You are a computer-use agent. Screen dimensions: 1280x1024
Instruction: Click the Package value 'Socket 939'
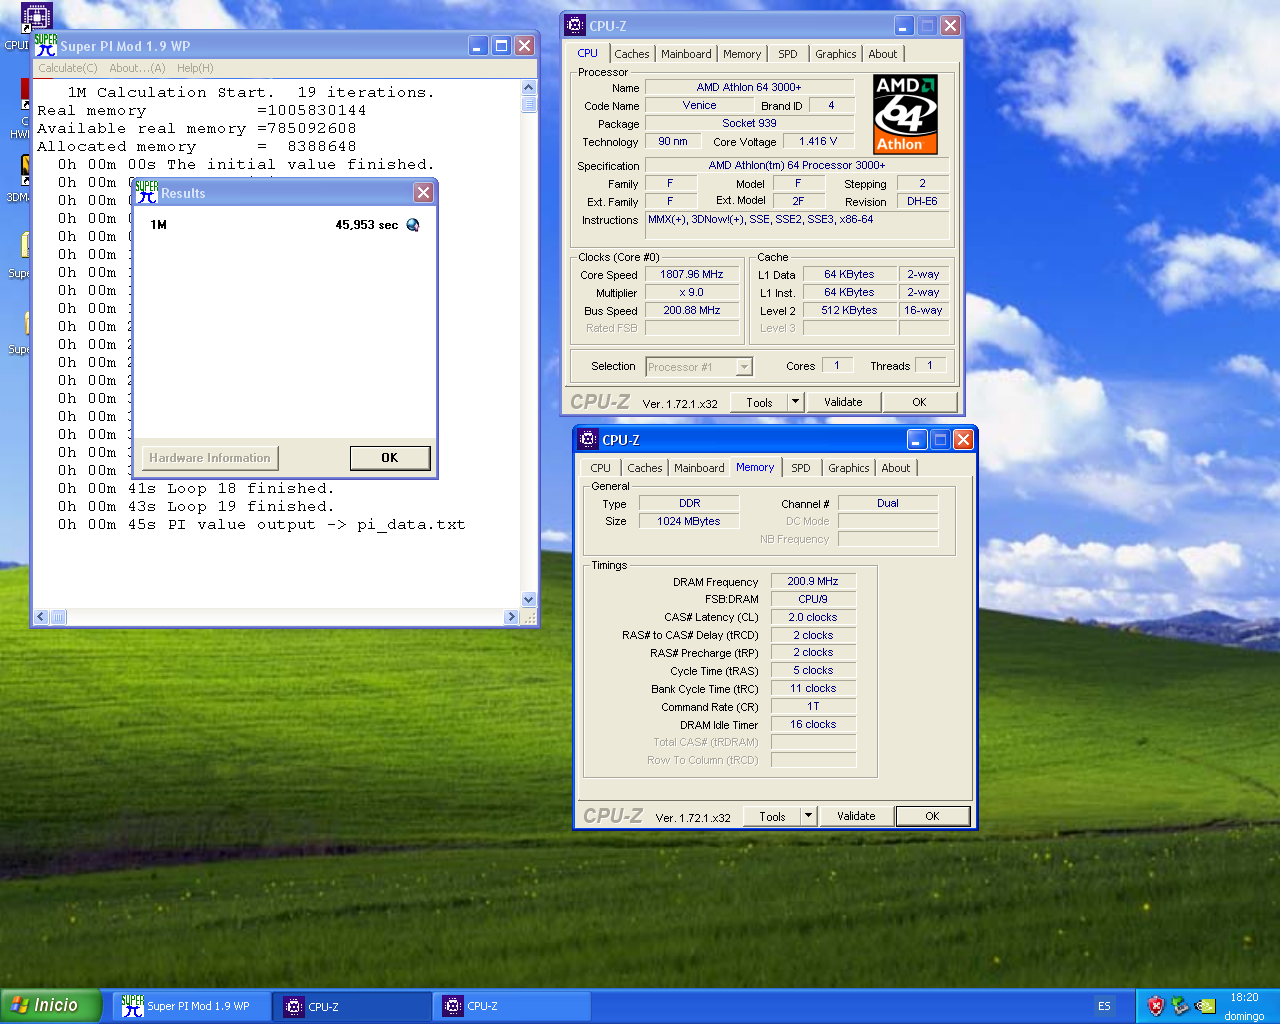(x=749, y=123)
